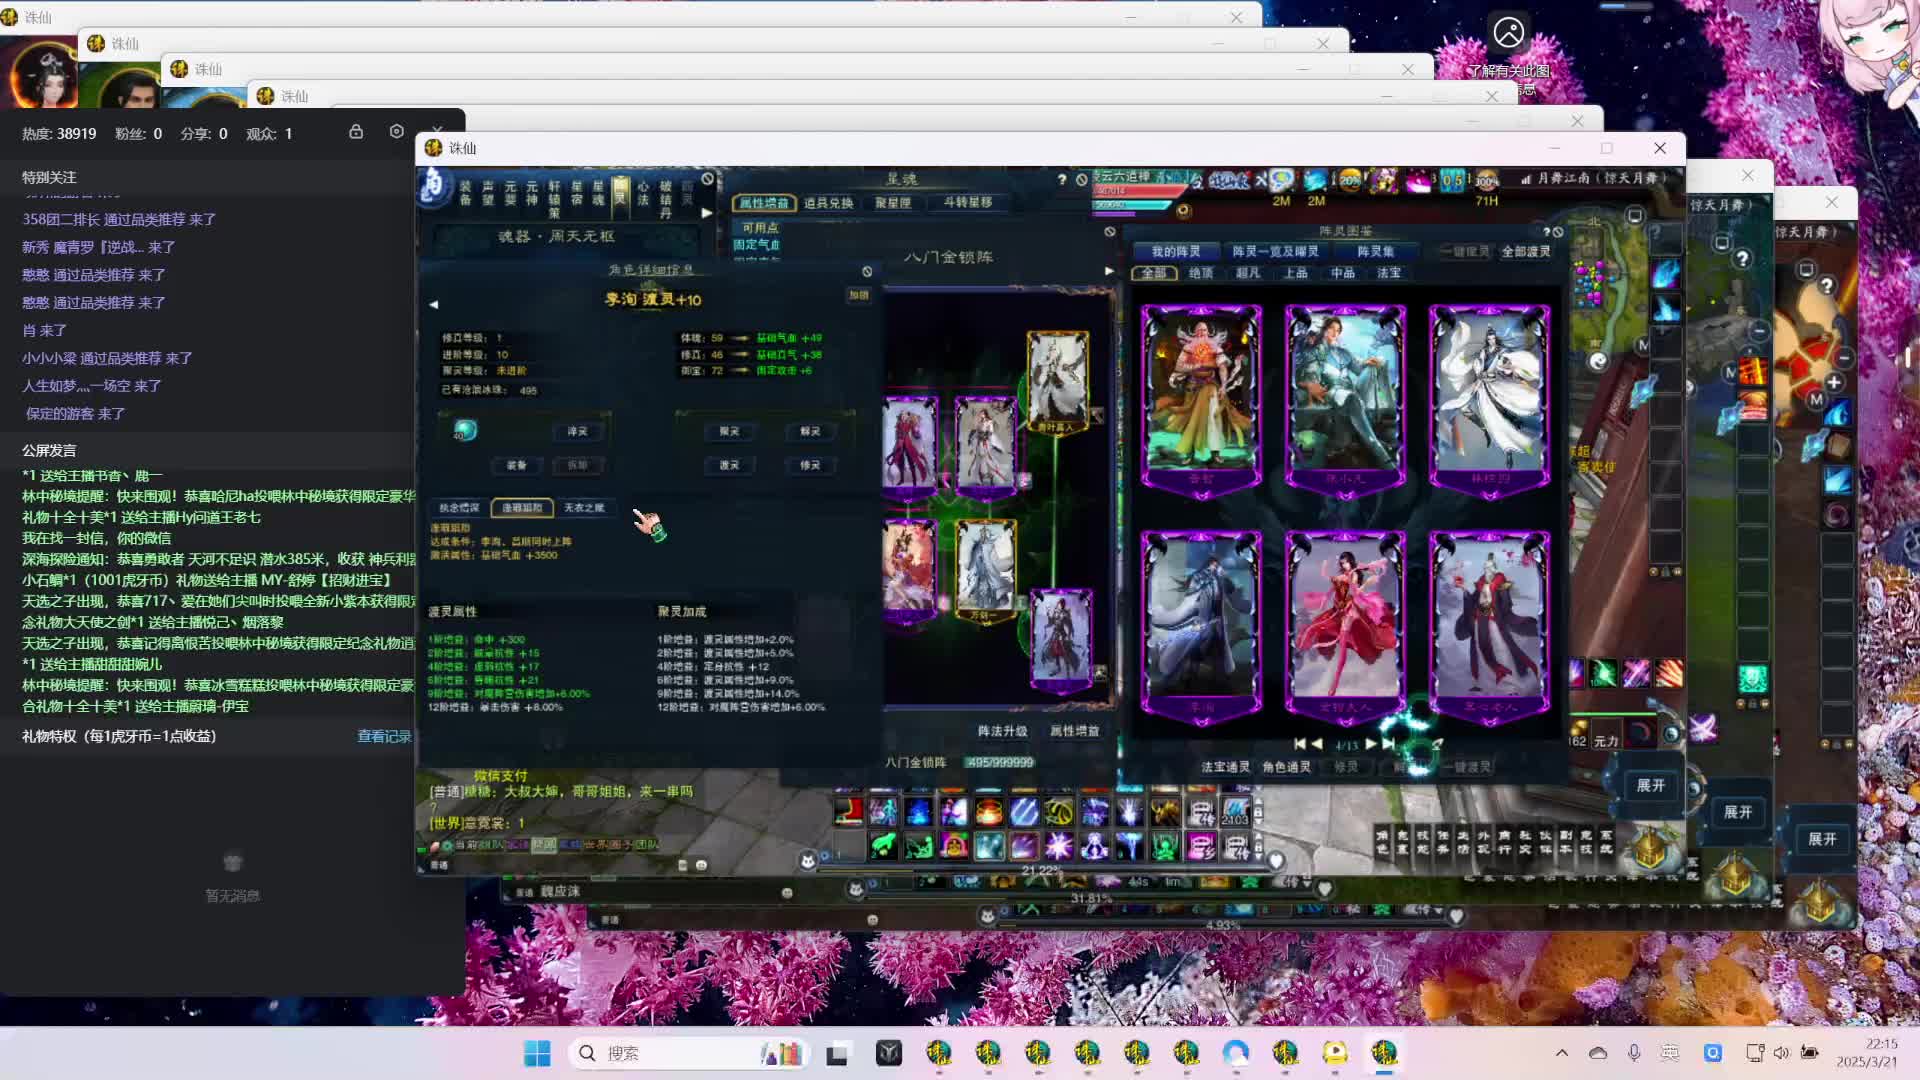Click the speech bubble buff icon
Image resolution: width=1920 pixels, height=1080 pixels.
tap(1281, 180)
